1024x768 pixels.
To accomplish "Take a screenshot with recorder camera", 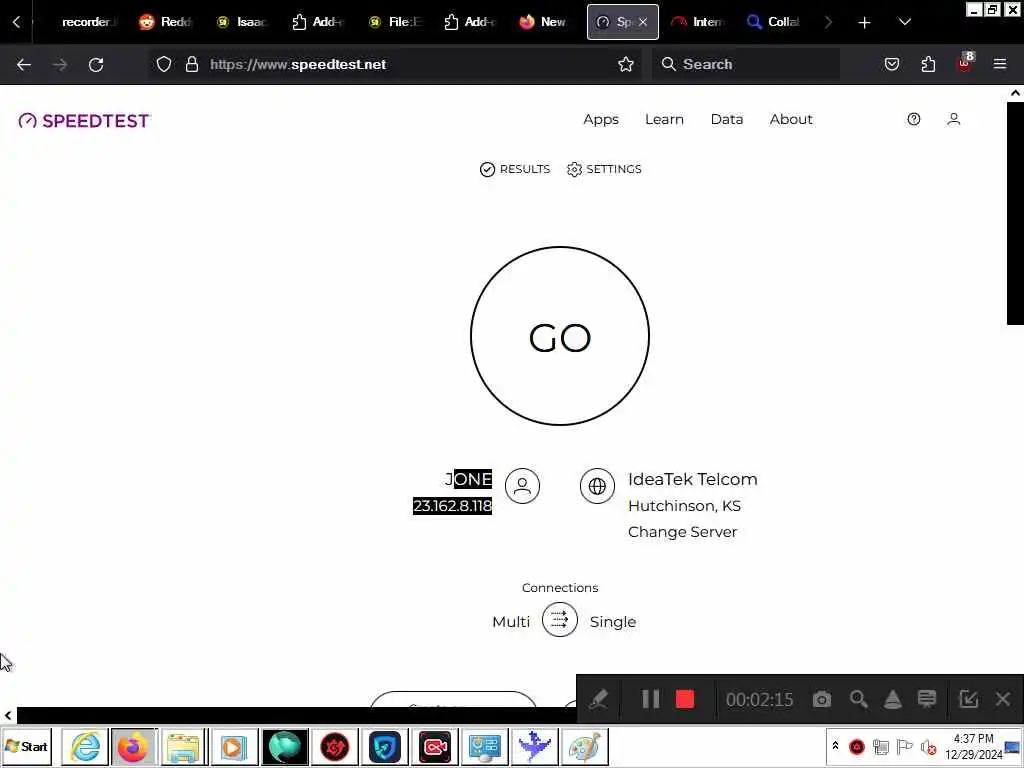I will pyautogui.click(x=822, y=699).
